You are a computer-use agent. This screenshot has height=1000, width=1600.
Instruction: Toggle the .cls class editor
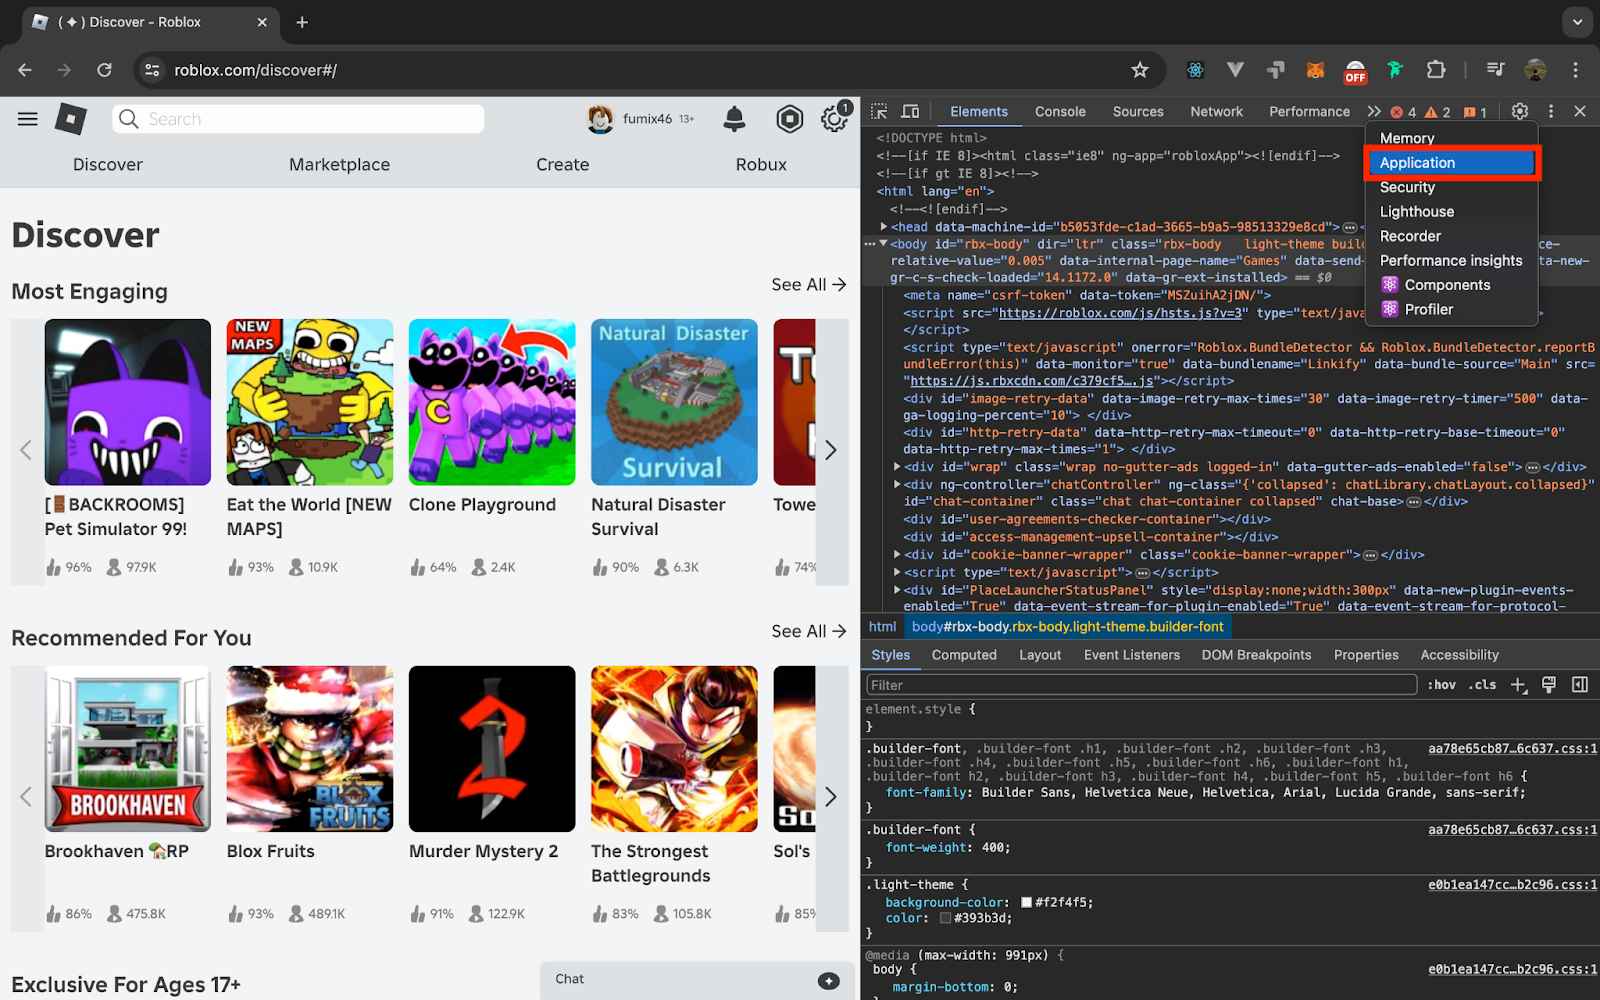[x=1482, y=685]
